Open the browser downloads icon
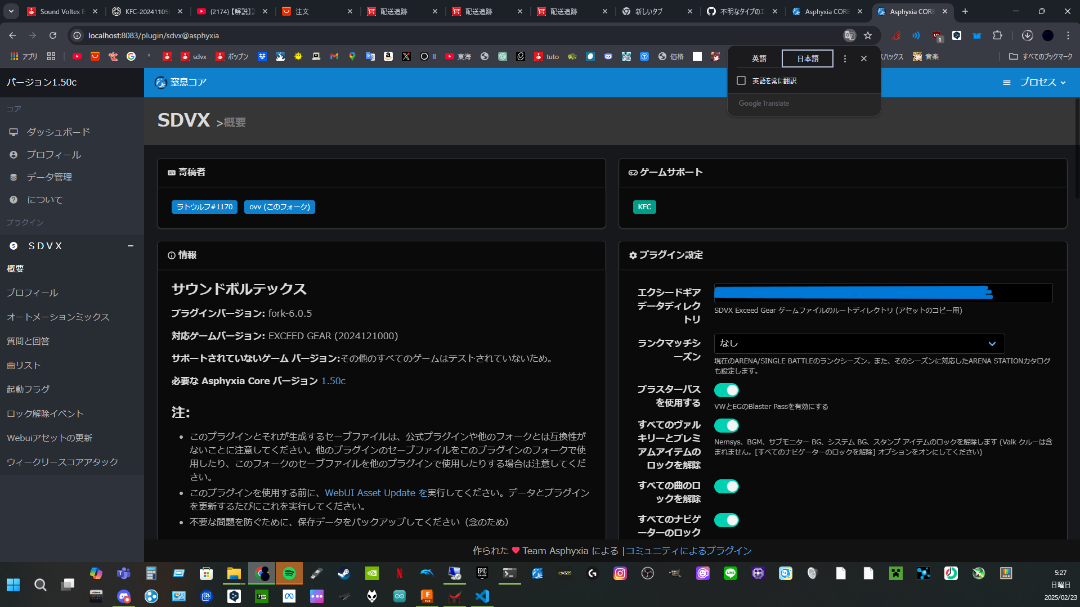The width and height of the screenshot is (1080, 607). pos(1027,35)
